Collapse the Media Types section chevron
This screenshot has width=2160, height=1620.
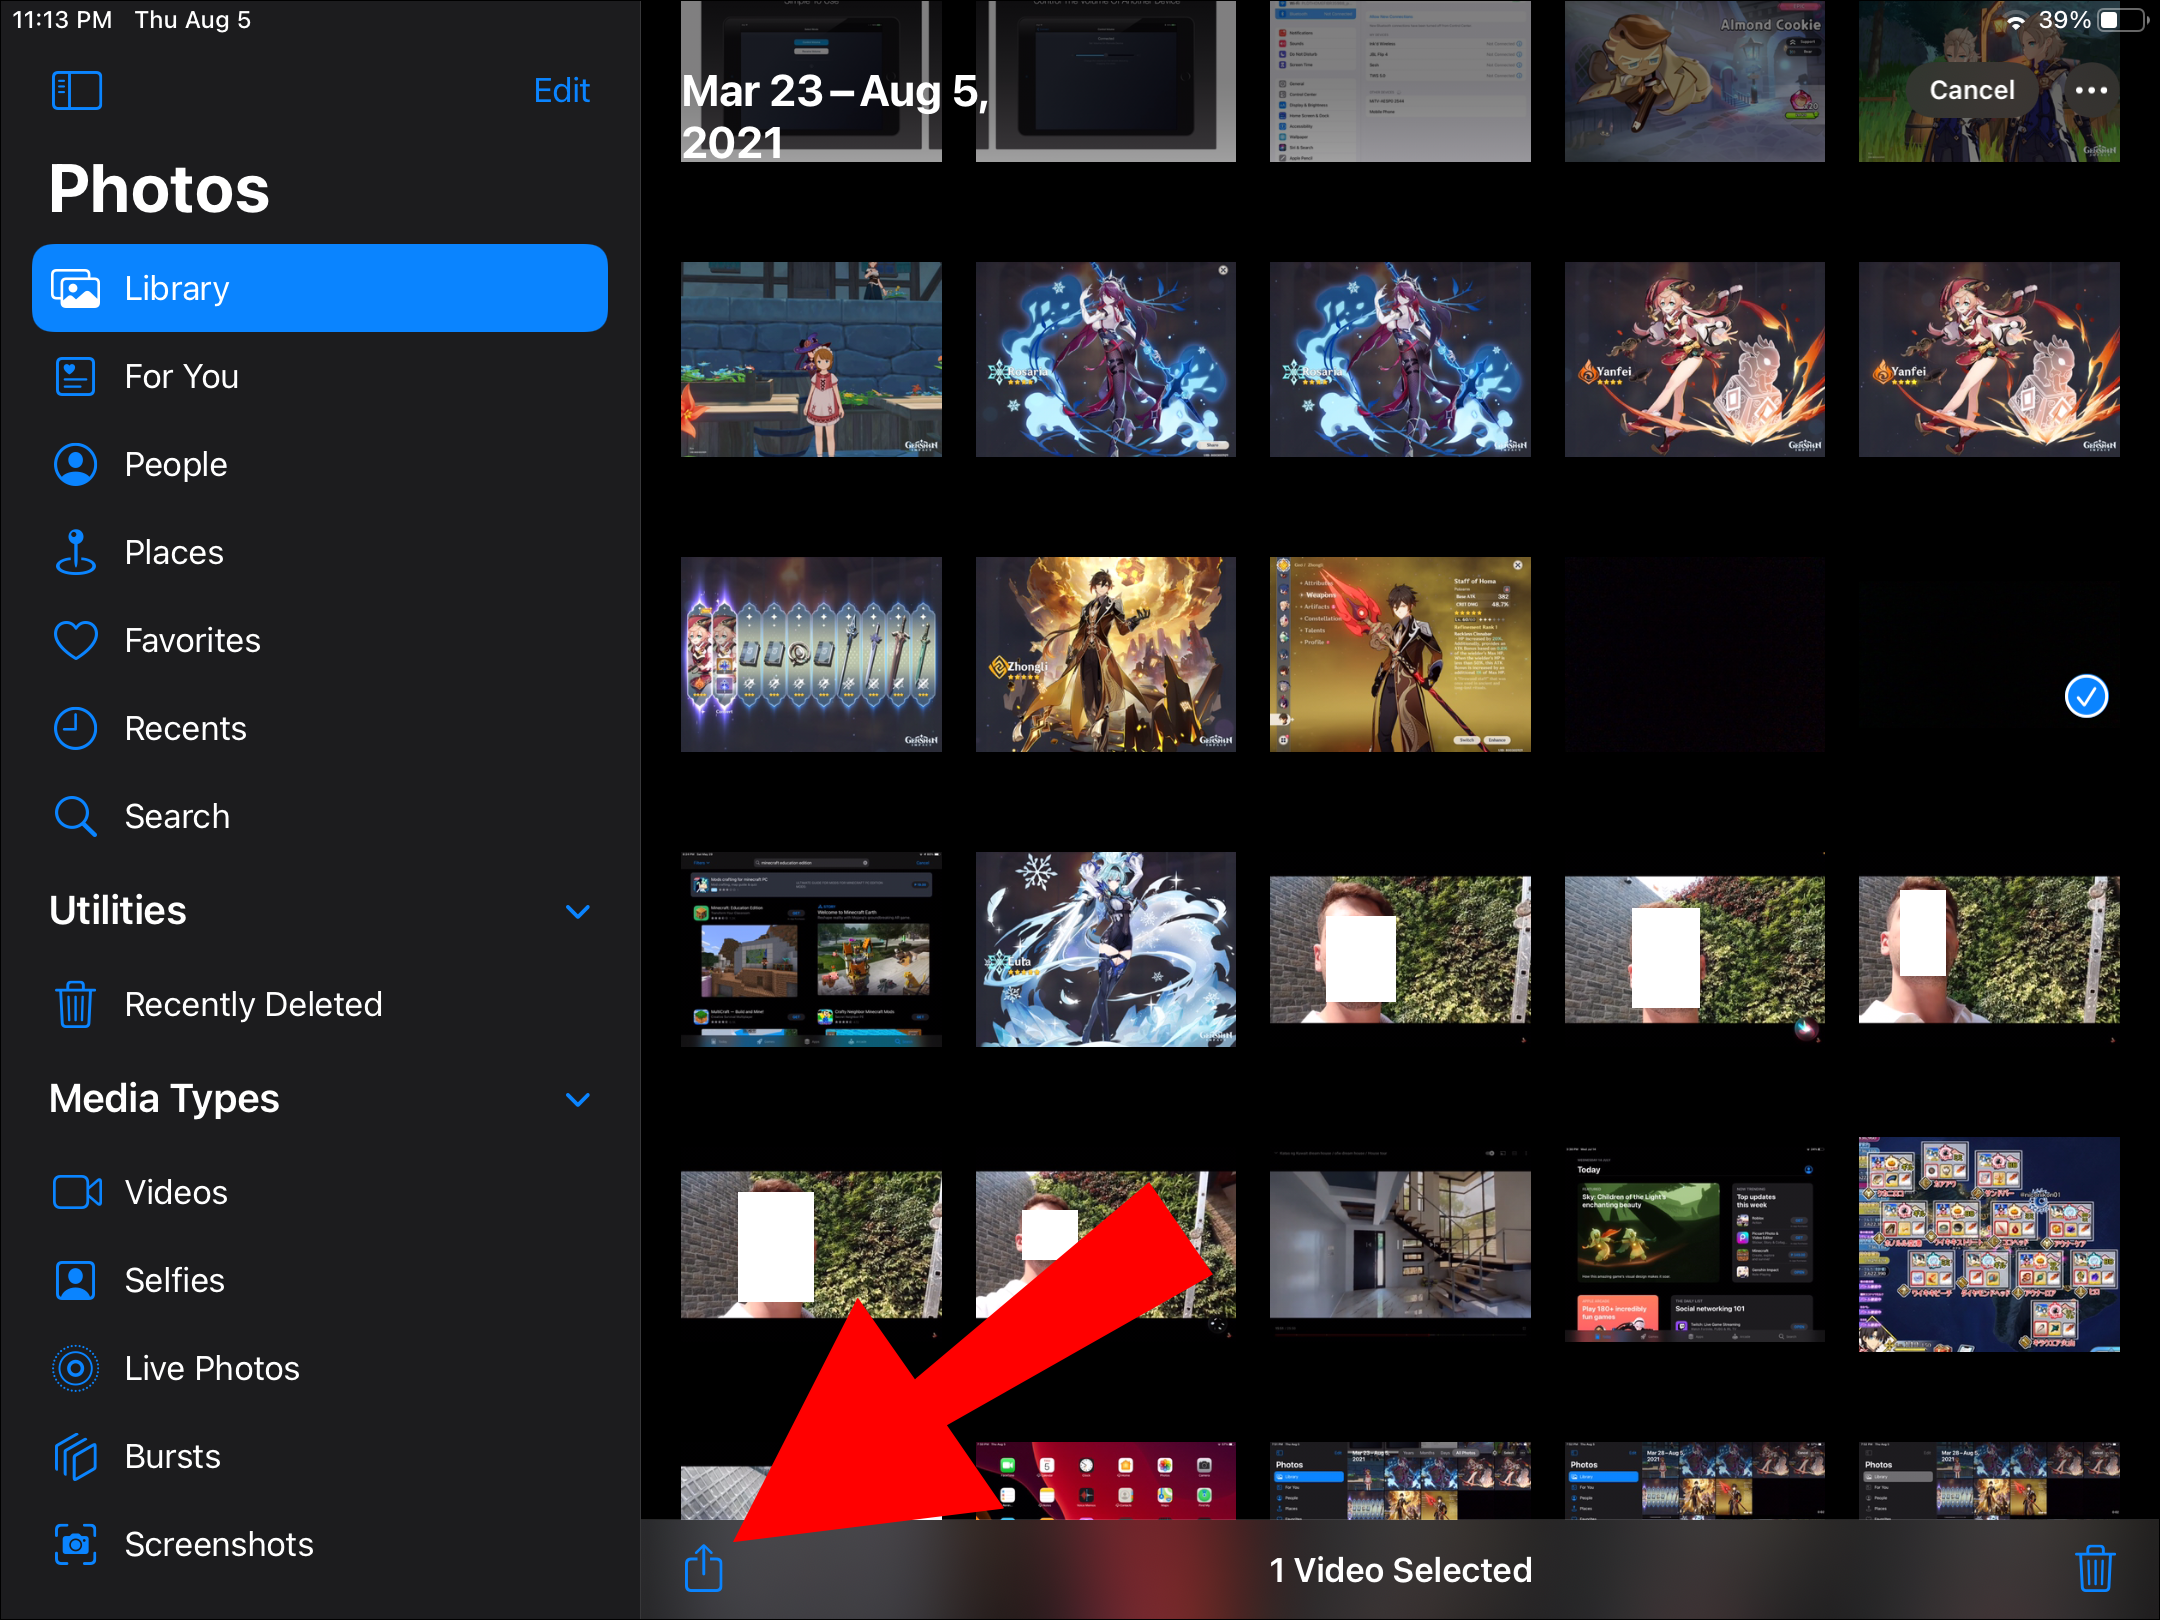577,1099
